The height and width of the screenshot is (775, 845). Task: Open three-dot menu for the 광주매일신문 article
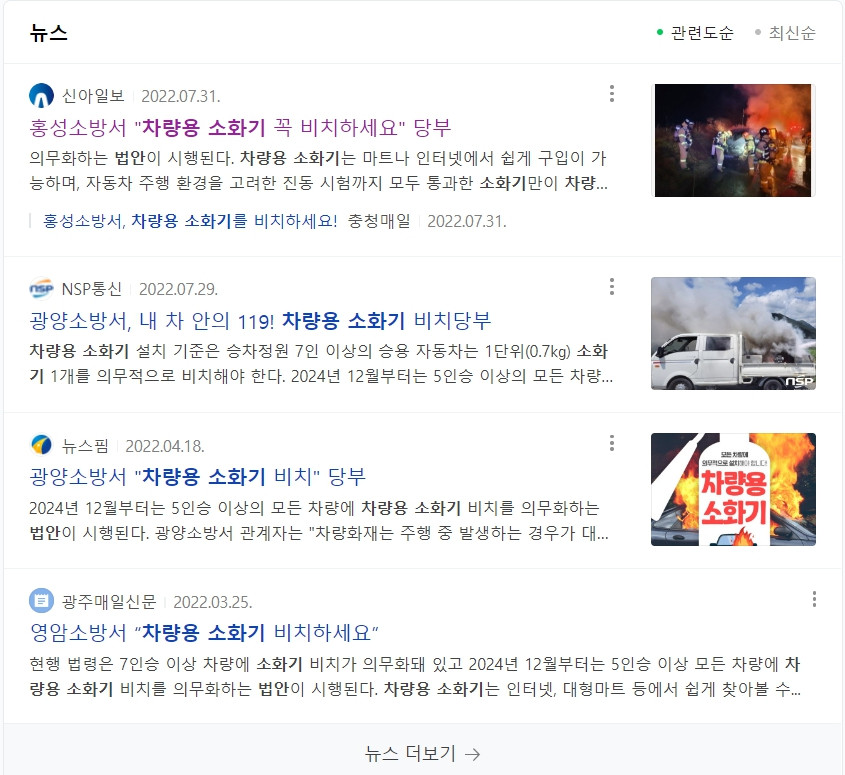[x=814, y=599]
